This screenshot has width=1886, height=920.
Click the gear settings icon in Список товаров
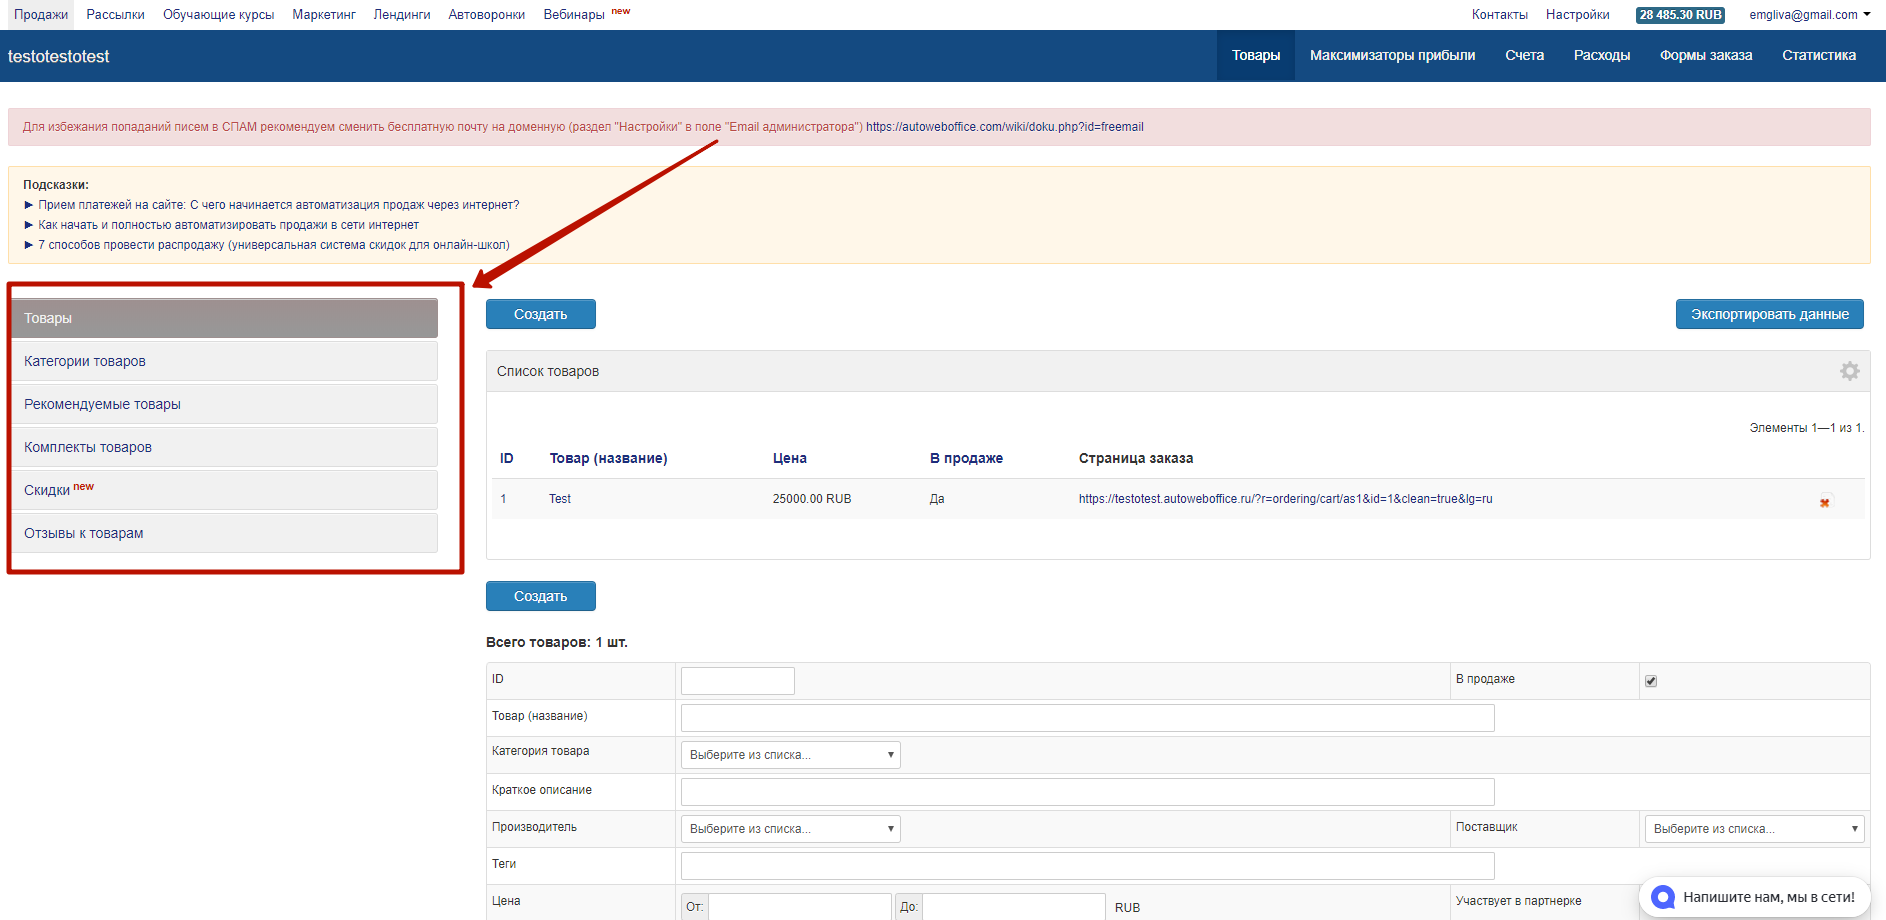(x=1849, y=371)
